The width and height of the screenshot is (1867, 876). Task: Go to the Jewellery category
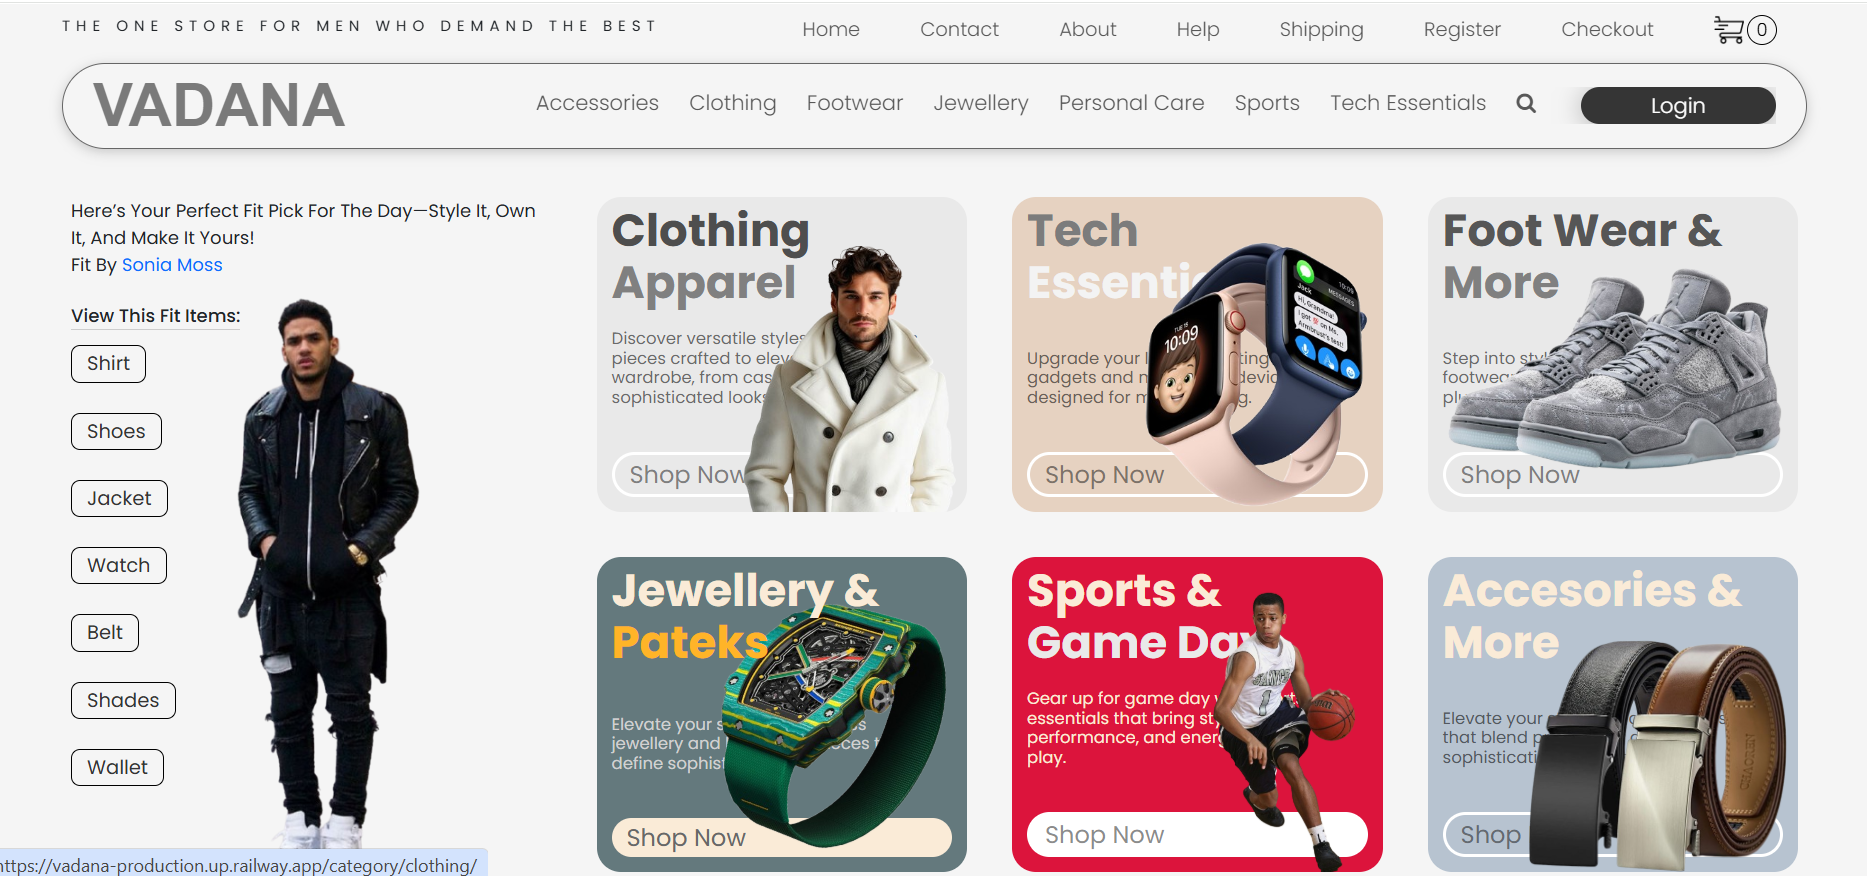(x=981, y=103)
